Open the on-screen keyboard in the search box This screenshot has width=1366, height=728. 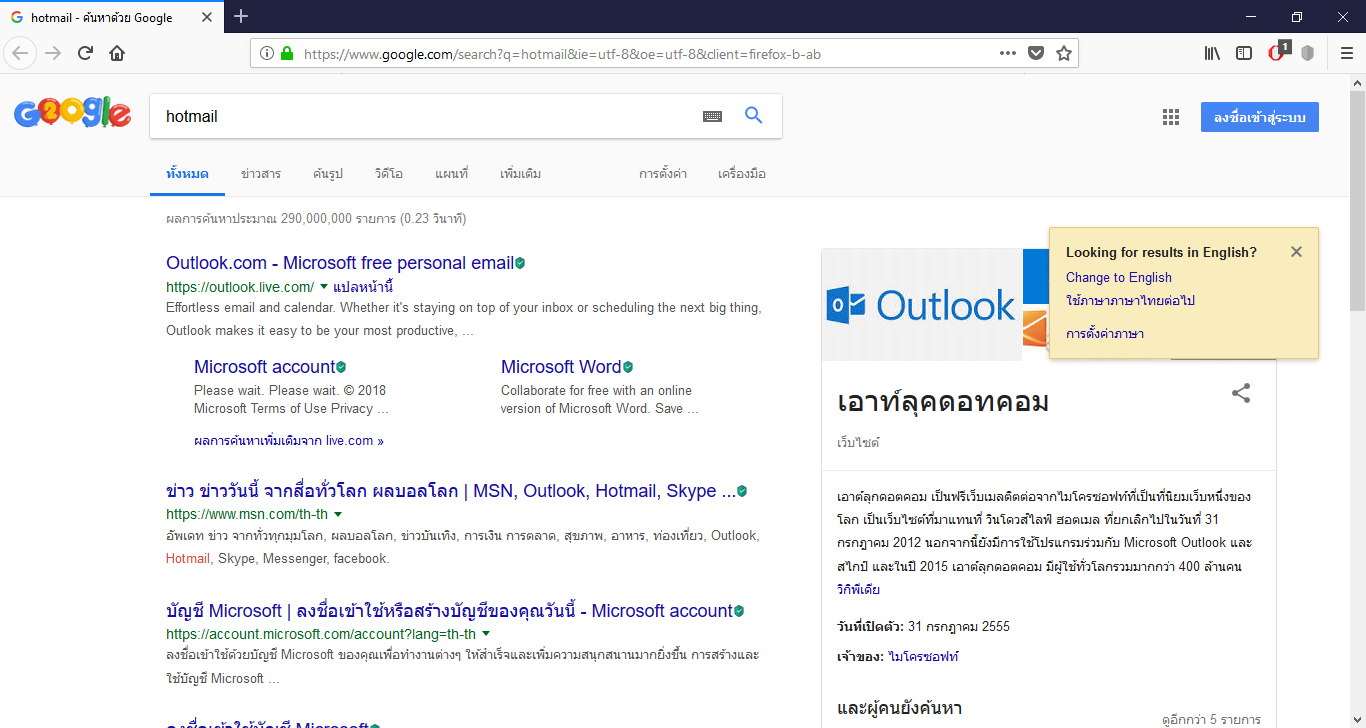[x=712, y=117]
